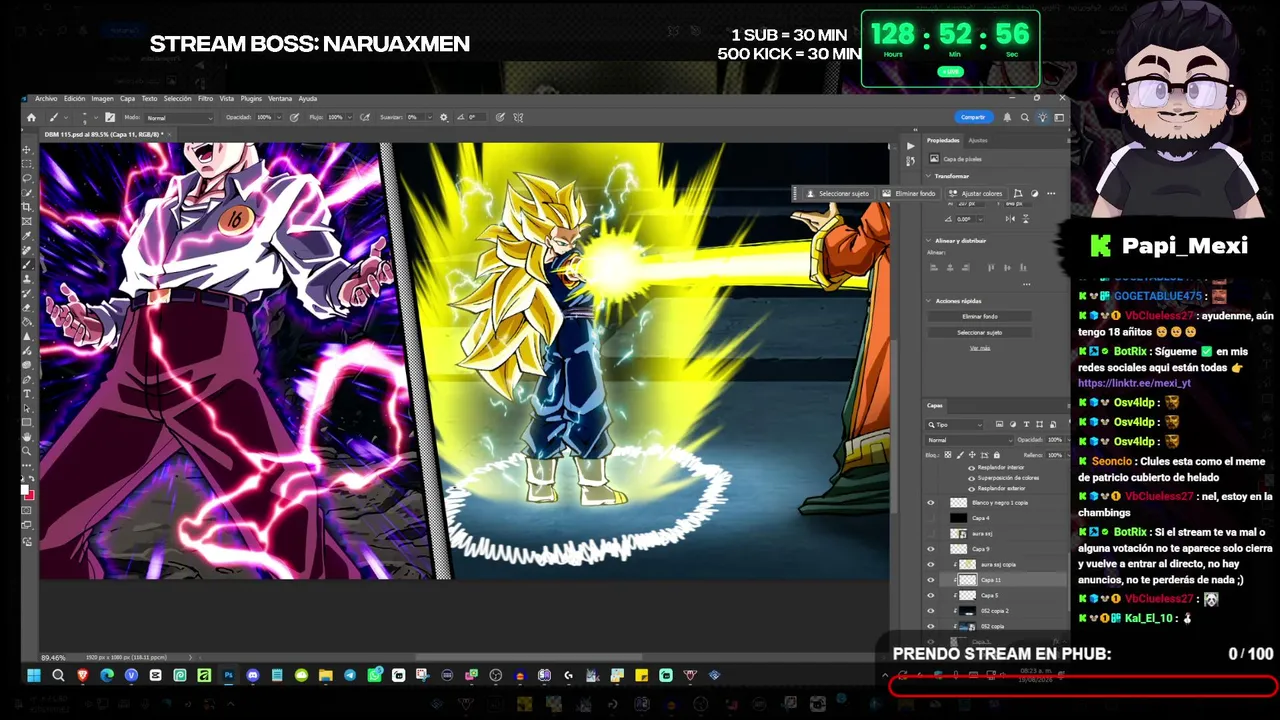Align left edges in Alinear section

click(934, 268)
